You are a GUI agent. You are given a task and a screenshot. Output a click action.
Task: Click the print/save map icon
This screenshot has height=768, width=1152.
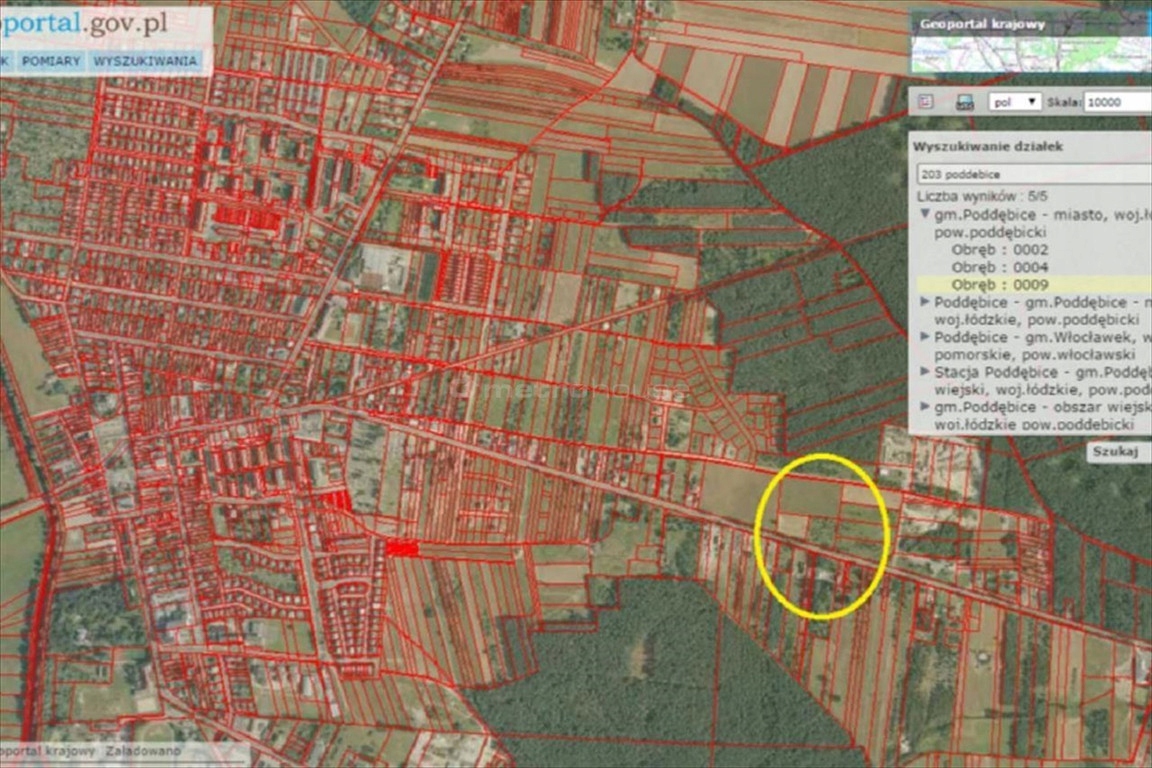[965, 102]
